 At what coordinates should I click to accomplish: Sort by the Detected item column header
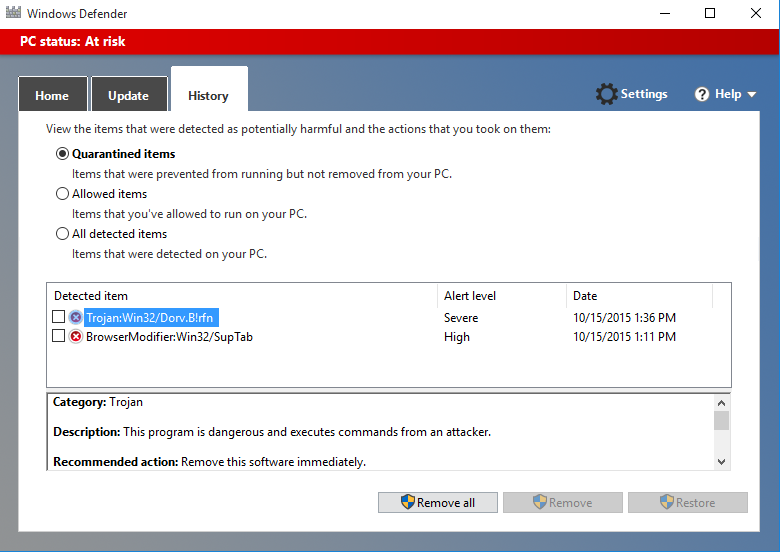click(x=242, y=296)
